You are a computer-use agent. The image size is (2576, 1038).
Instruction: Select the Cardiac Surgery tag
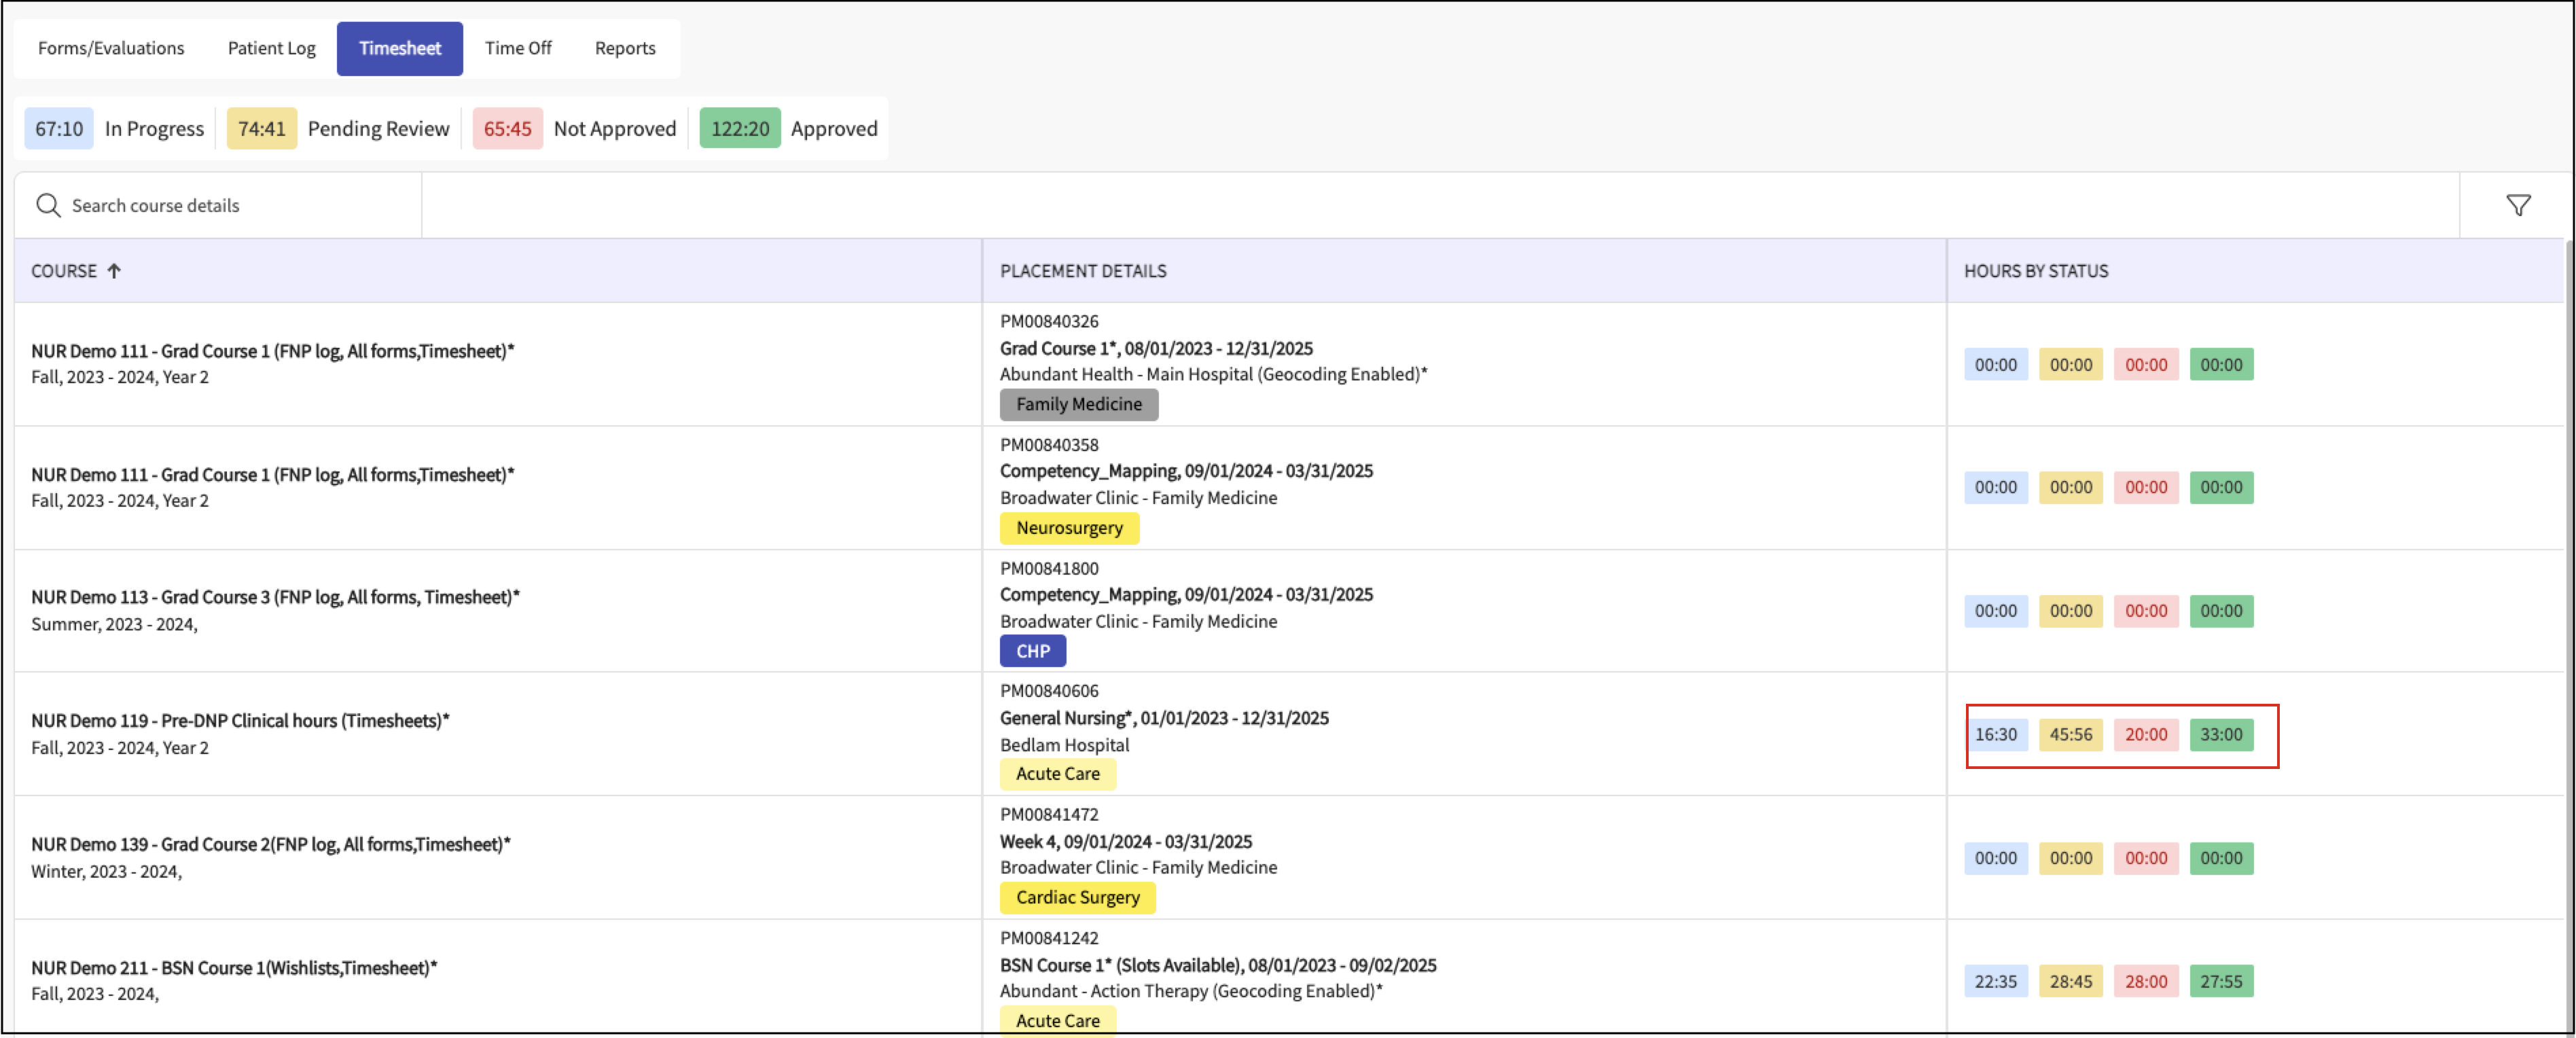pos(1077,897)
